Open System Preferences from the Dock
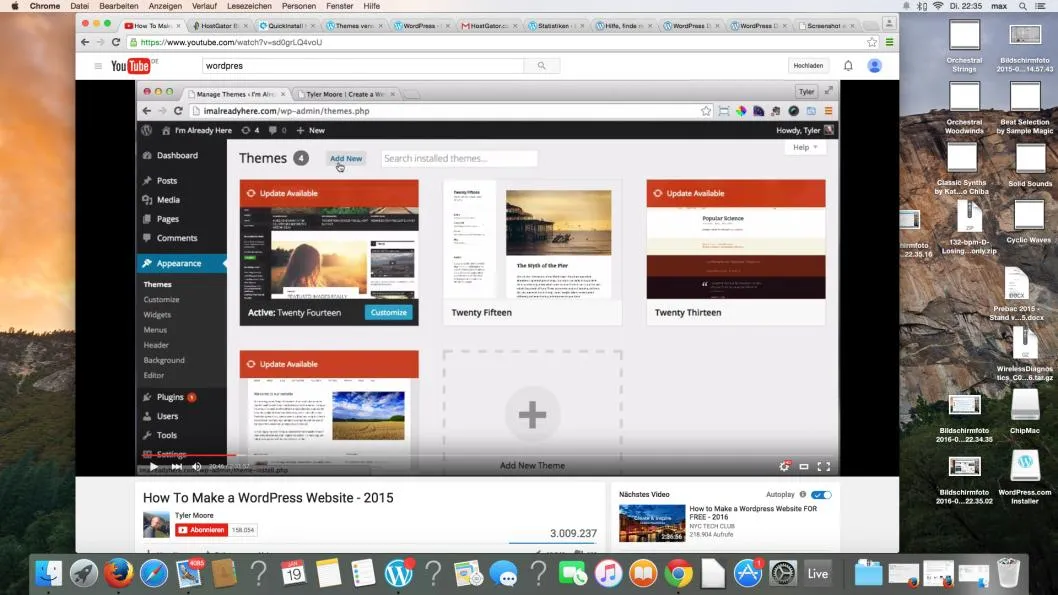 pyautogui.click(x=783, y=574)
